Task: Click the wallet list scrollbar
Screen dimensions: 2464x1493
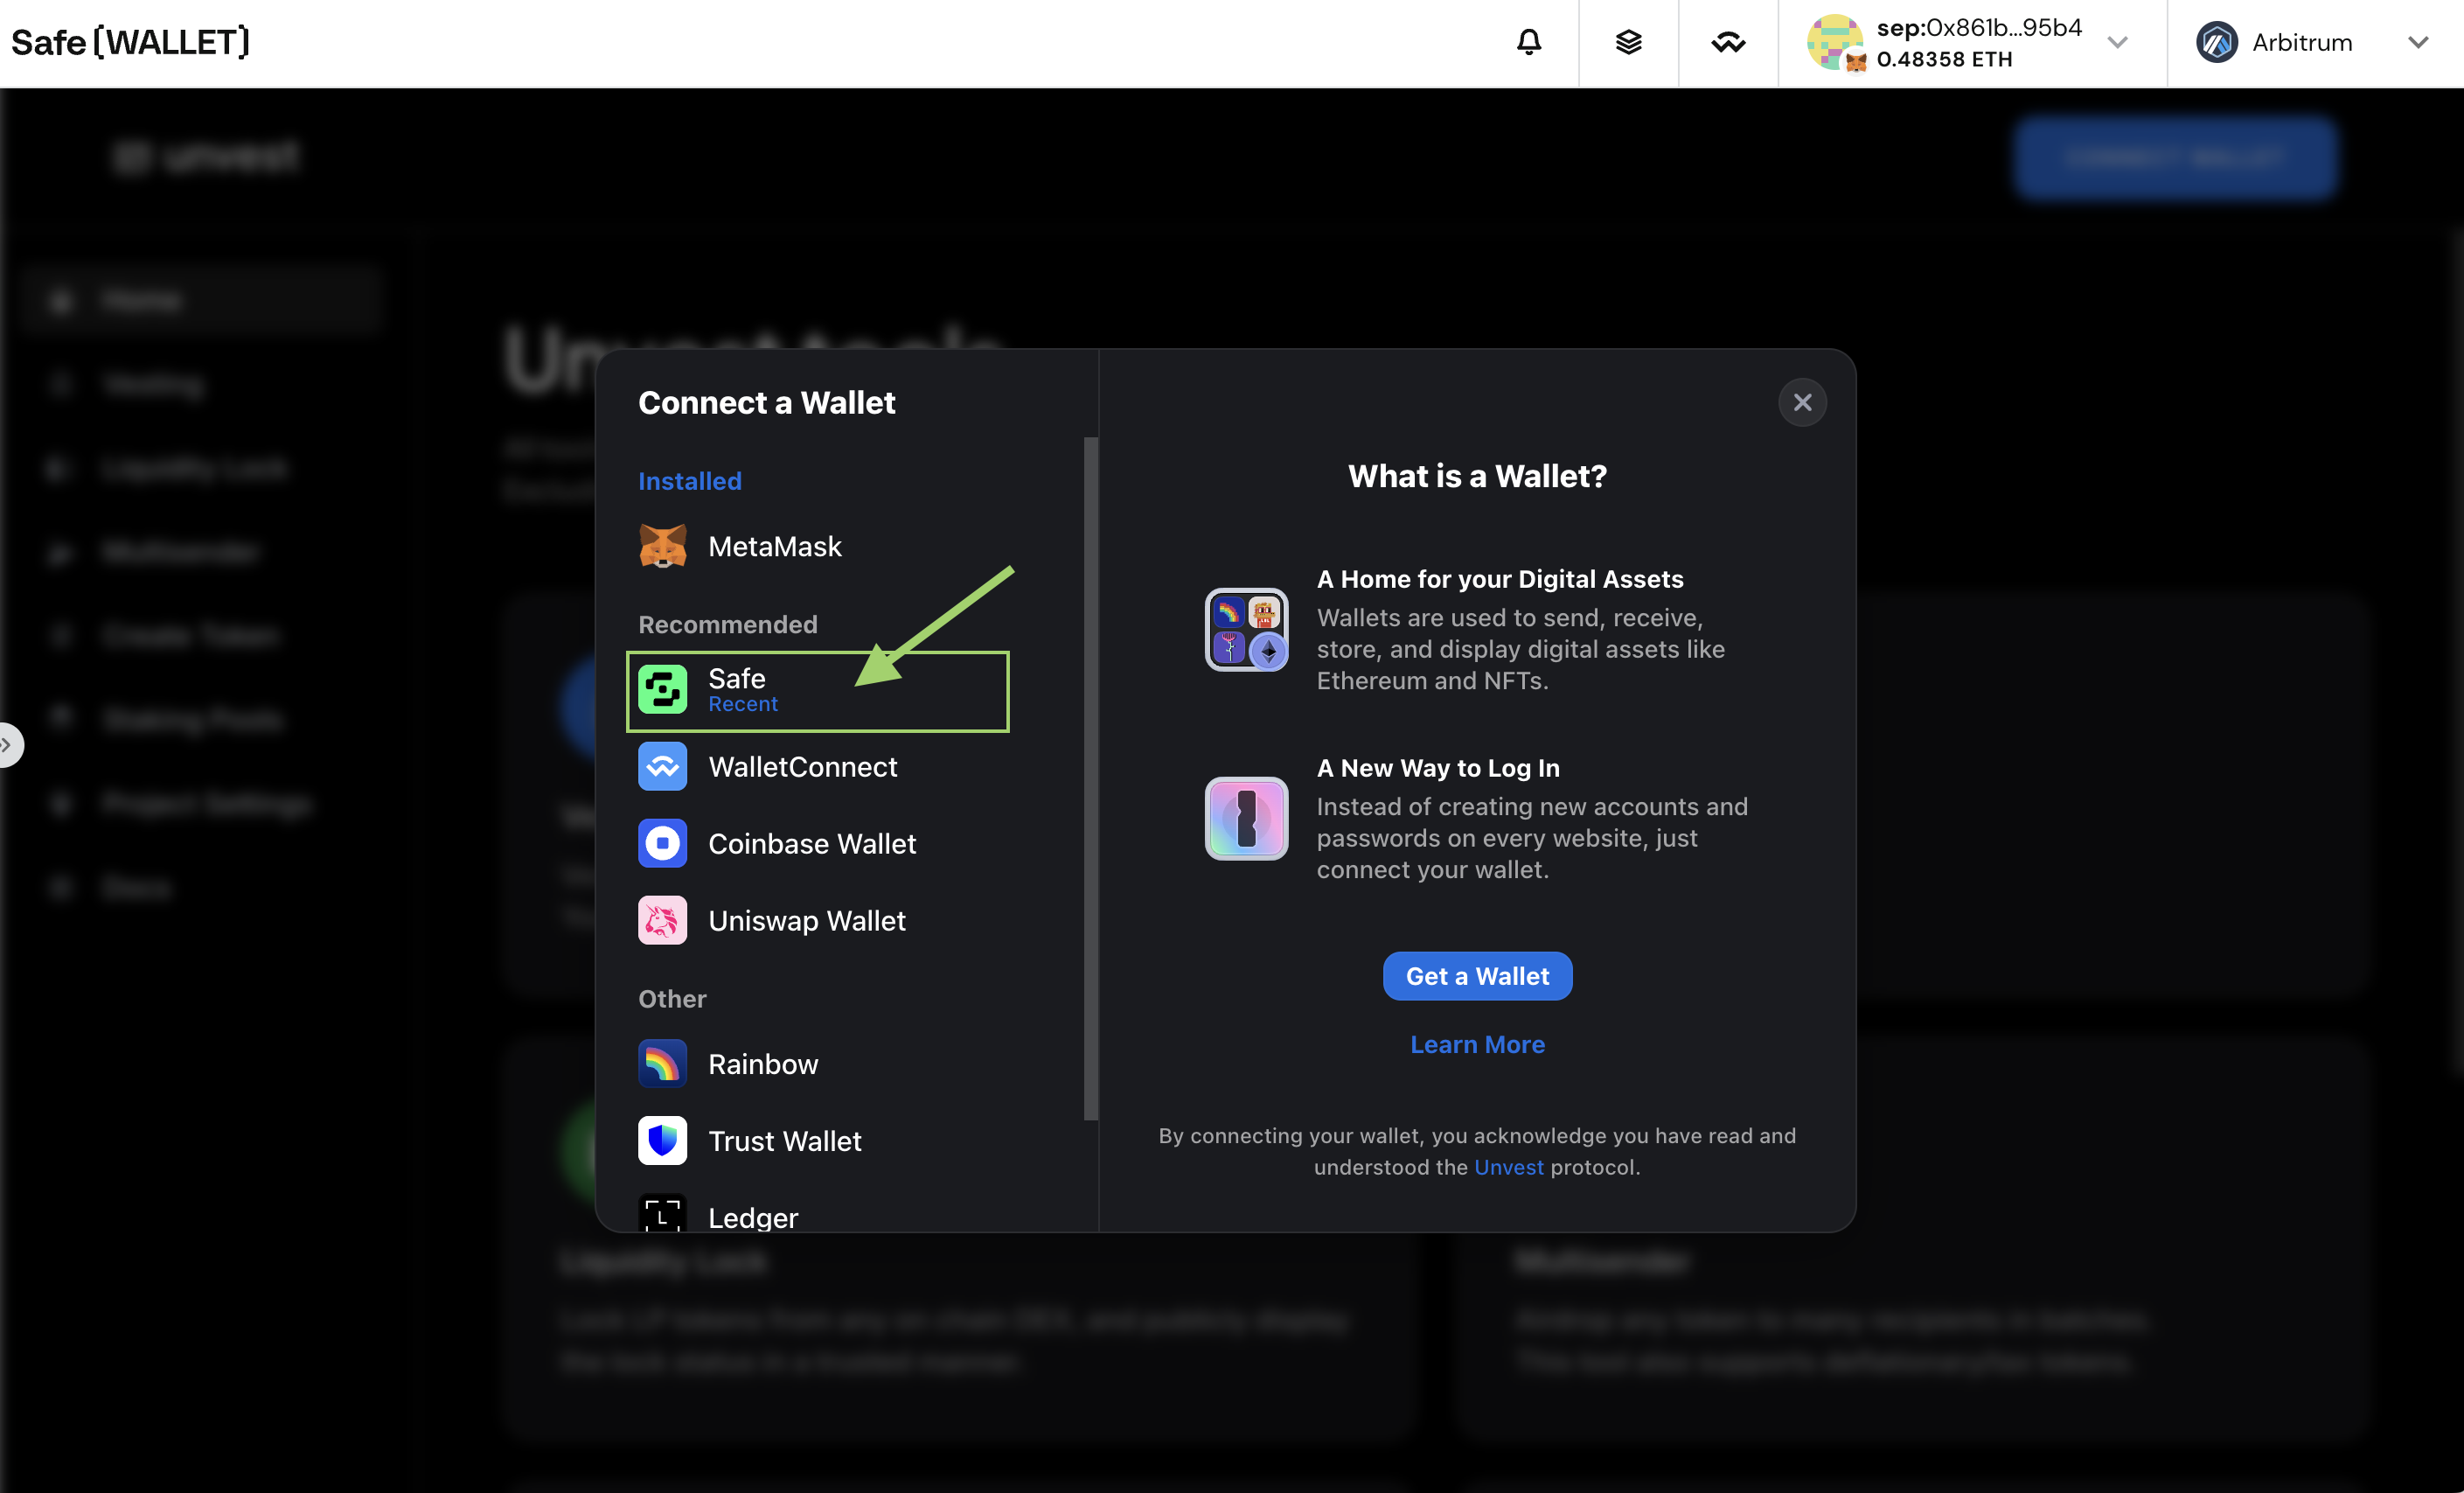Action: (x=1090, y=778)
